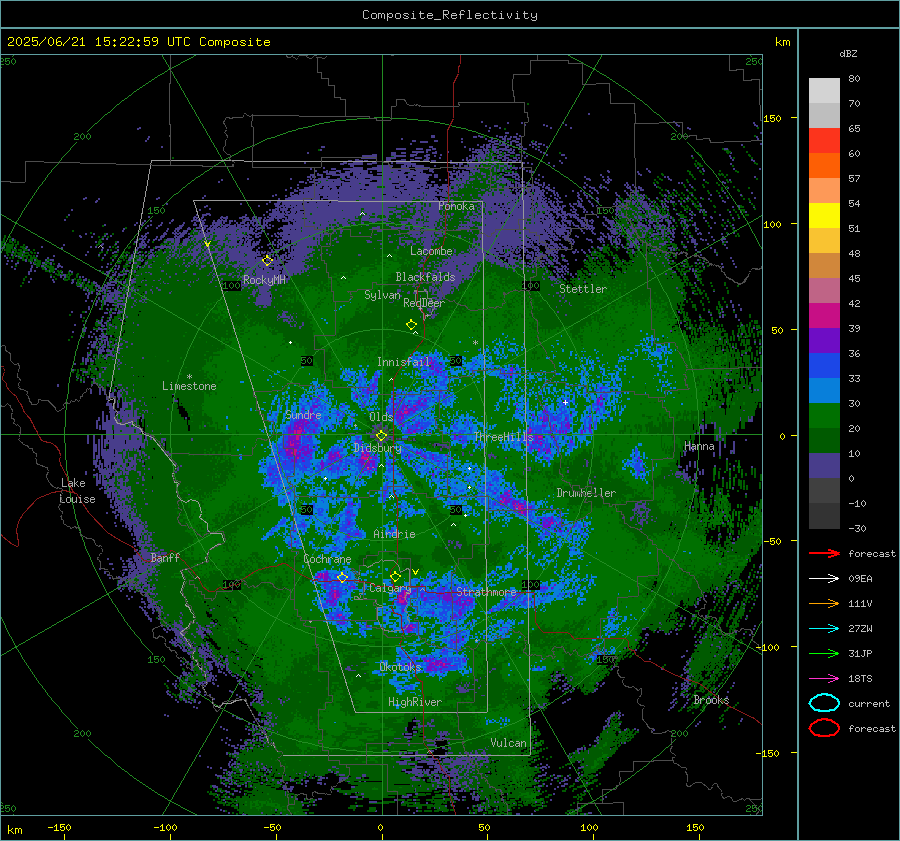900x841 pixels.
Task: Click the Innisfail city label
Action: [x=404, y=362]
